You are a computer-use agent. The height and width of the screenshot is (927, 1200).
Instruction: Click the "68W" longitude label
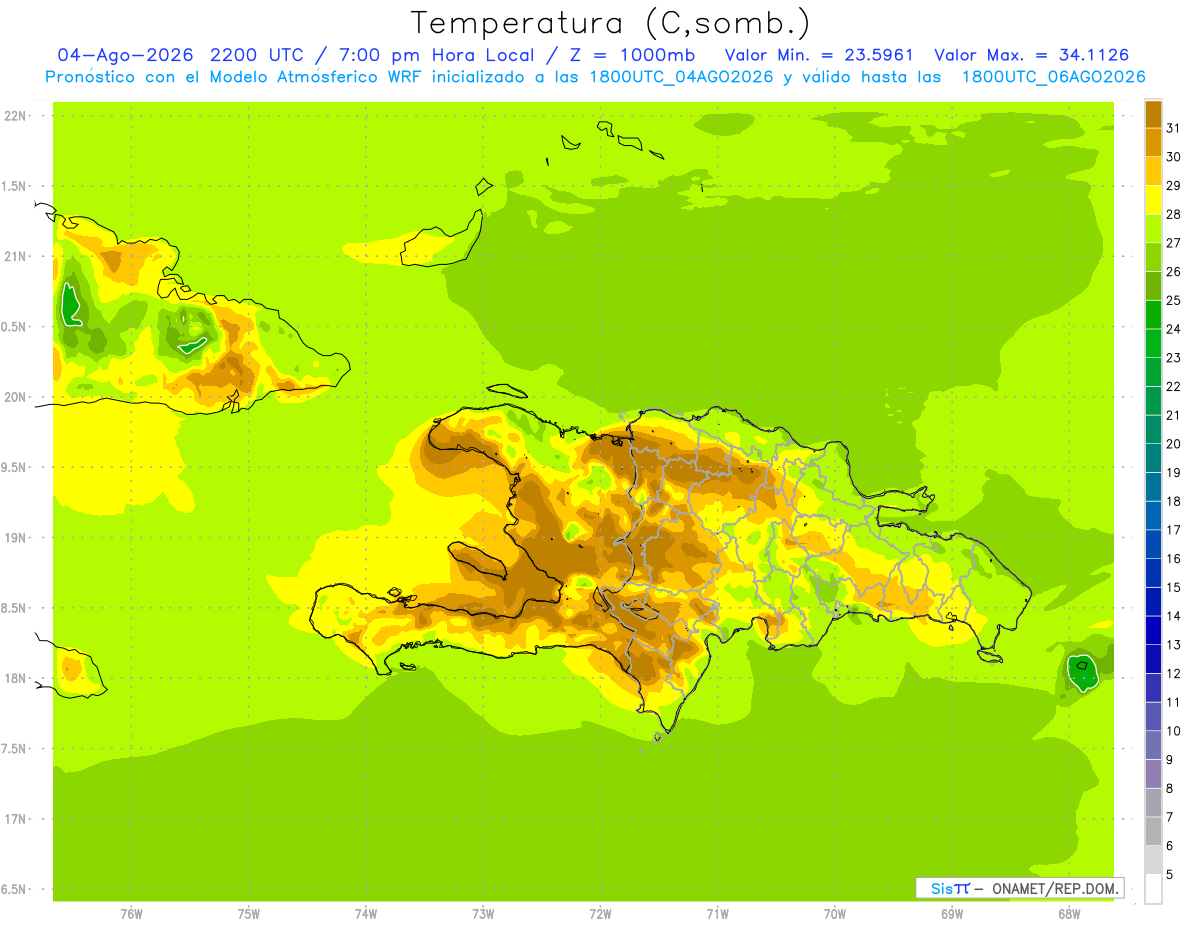[x=1069, y=913]
